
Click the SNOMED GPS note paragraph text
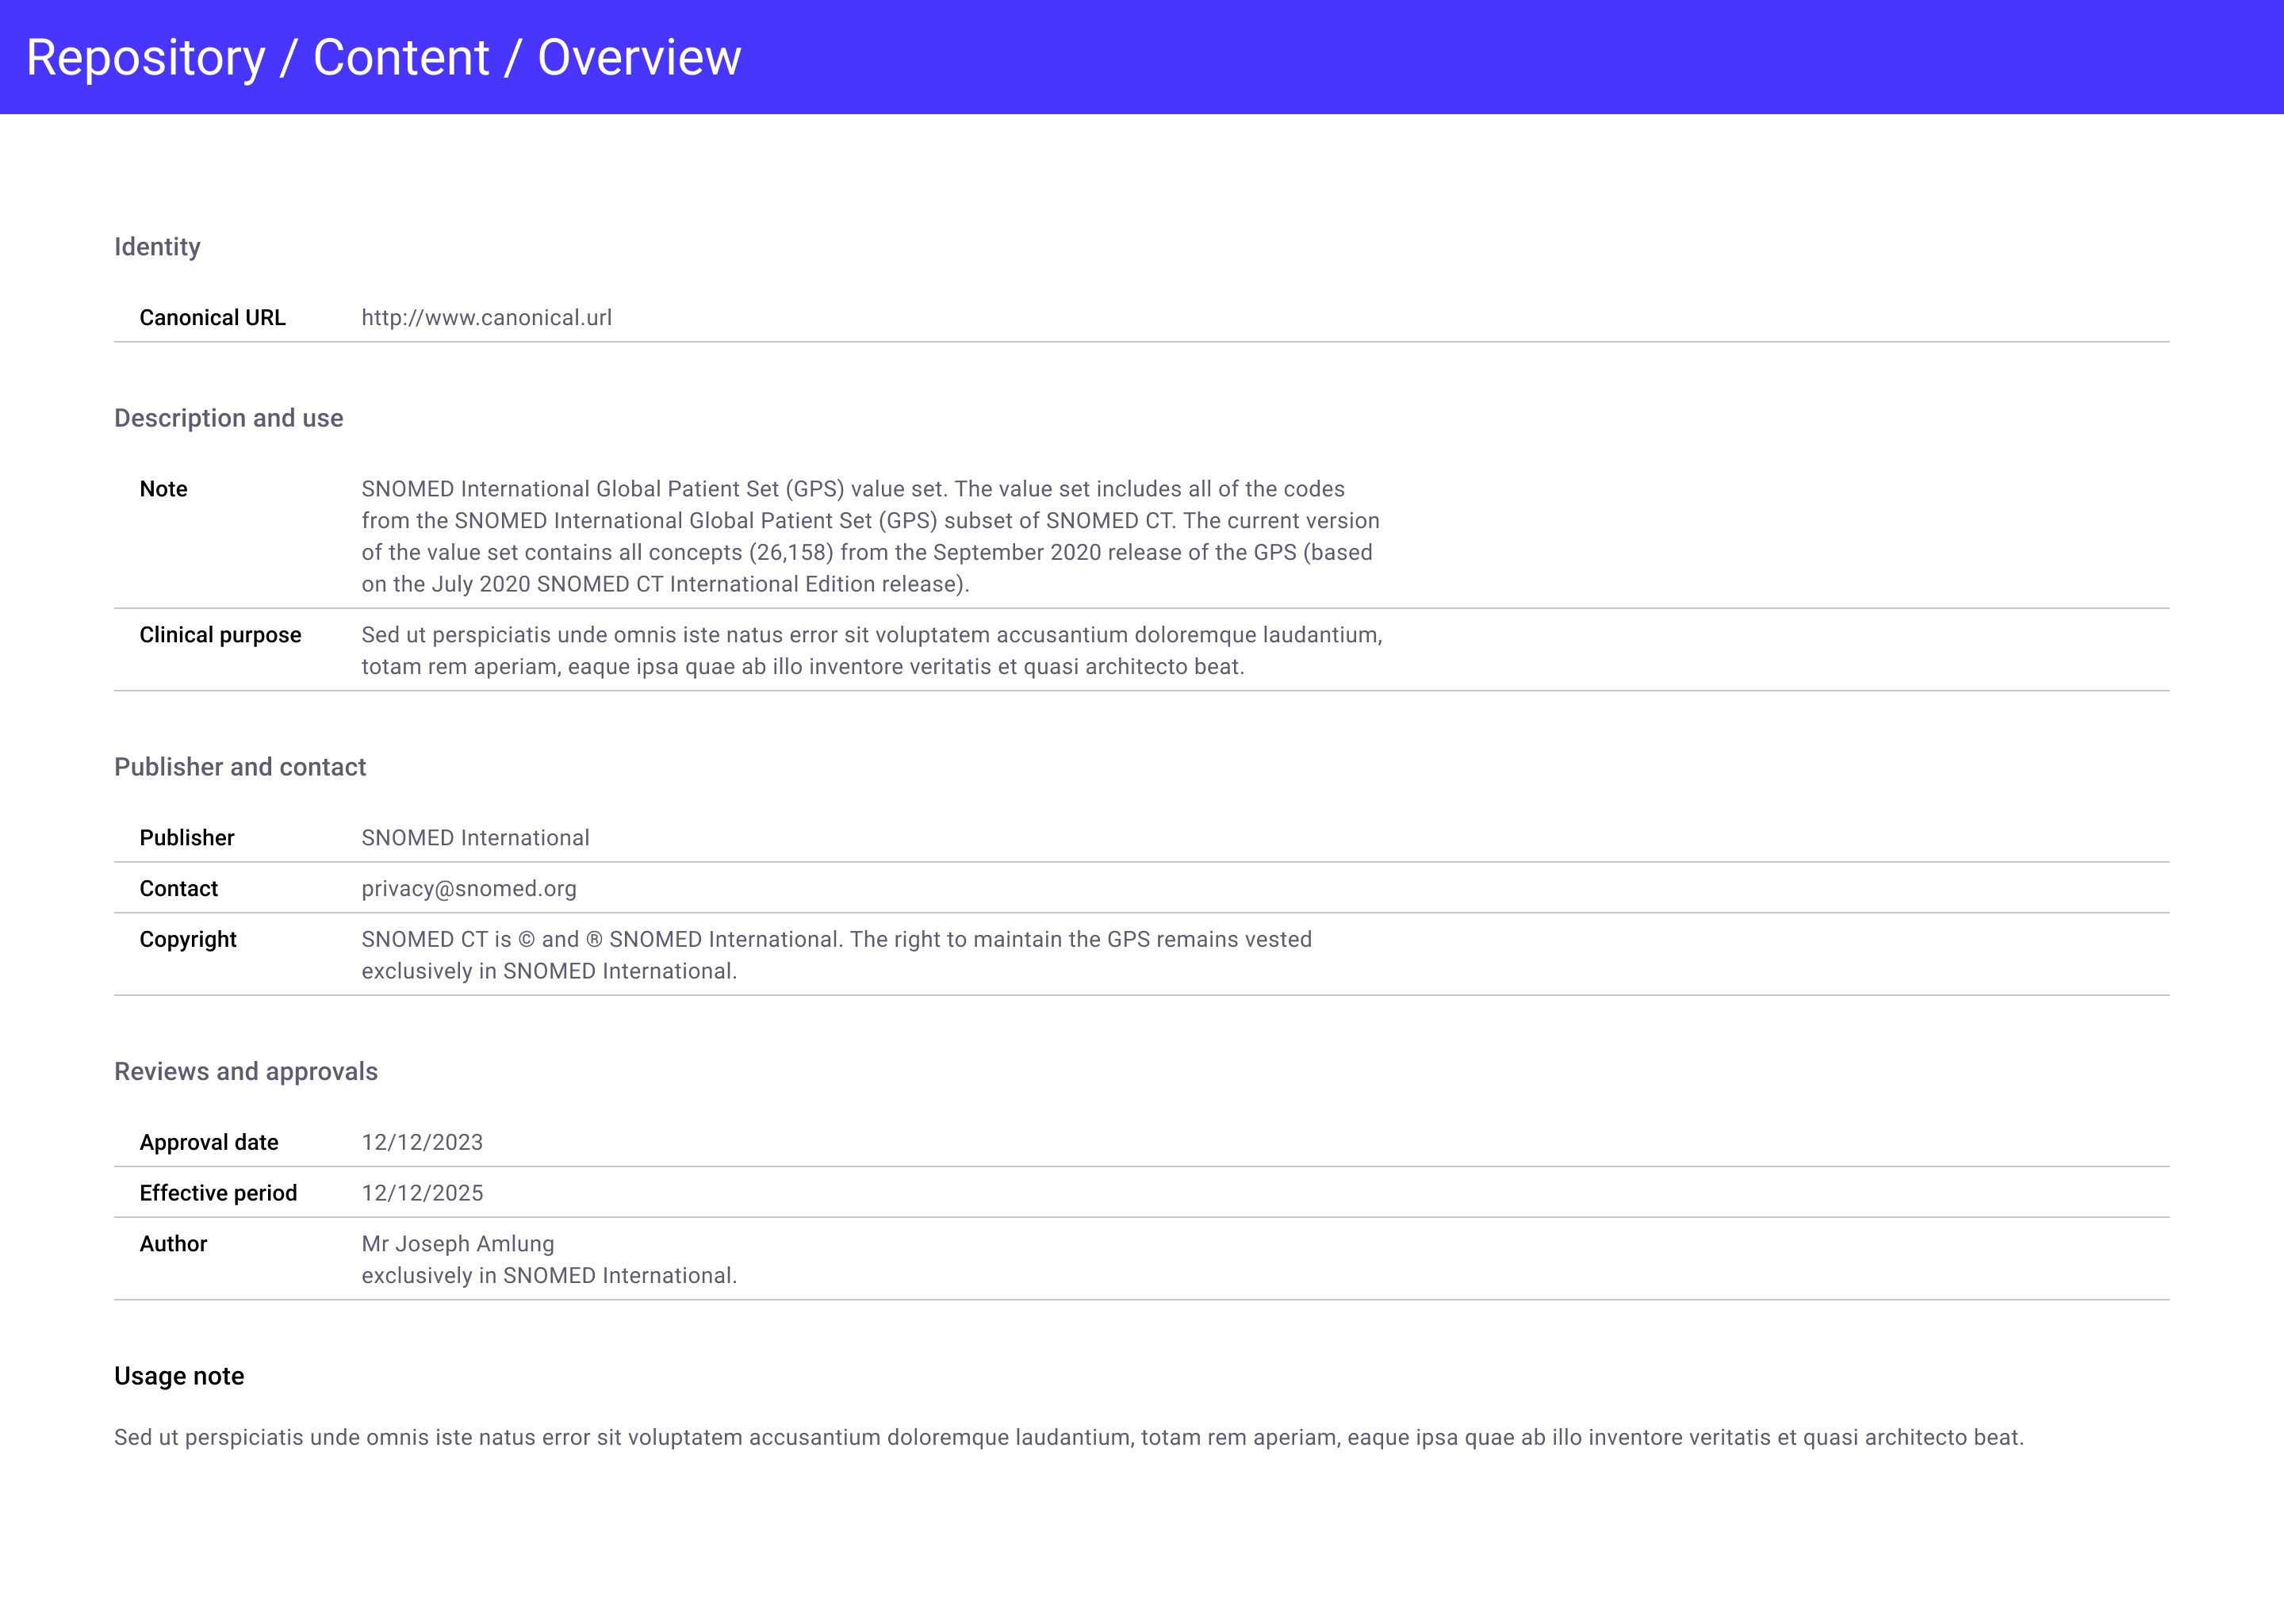pos(870,536)
